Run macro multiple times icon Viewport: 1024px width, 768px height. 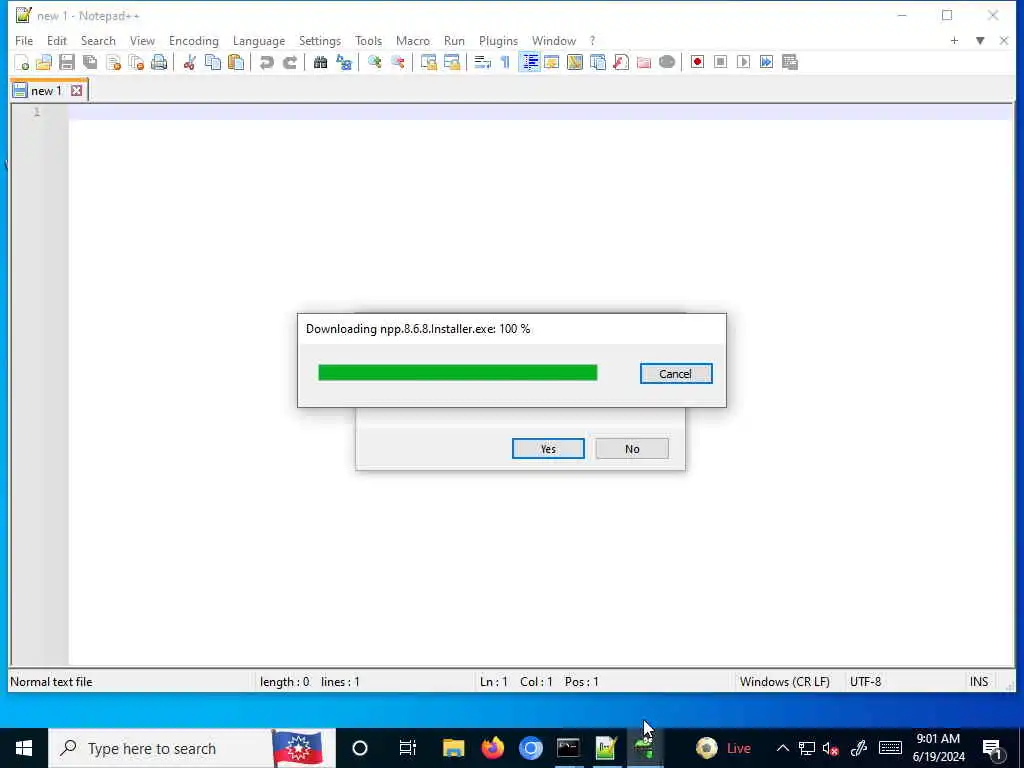766,62
